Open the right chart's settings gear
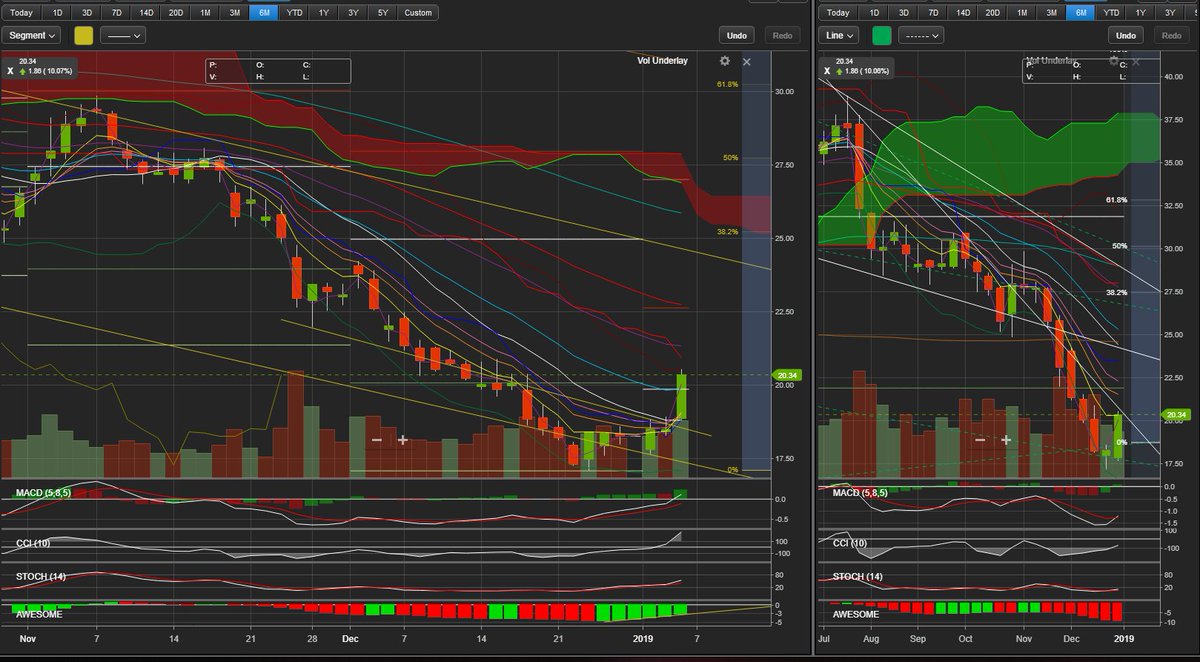 [1113, 61]
